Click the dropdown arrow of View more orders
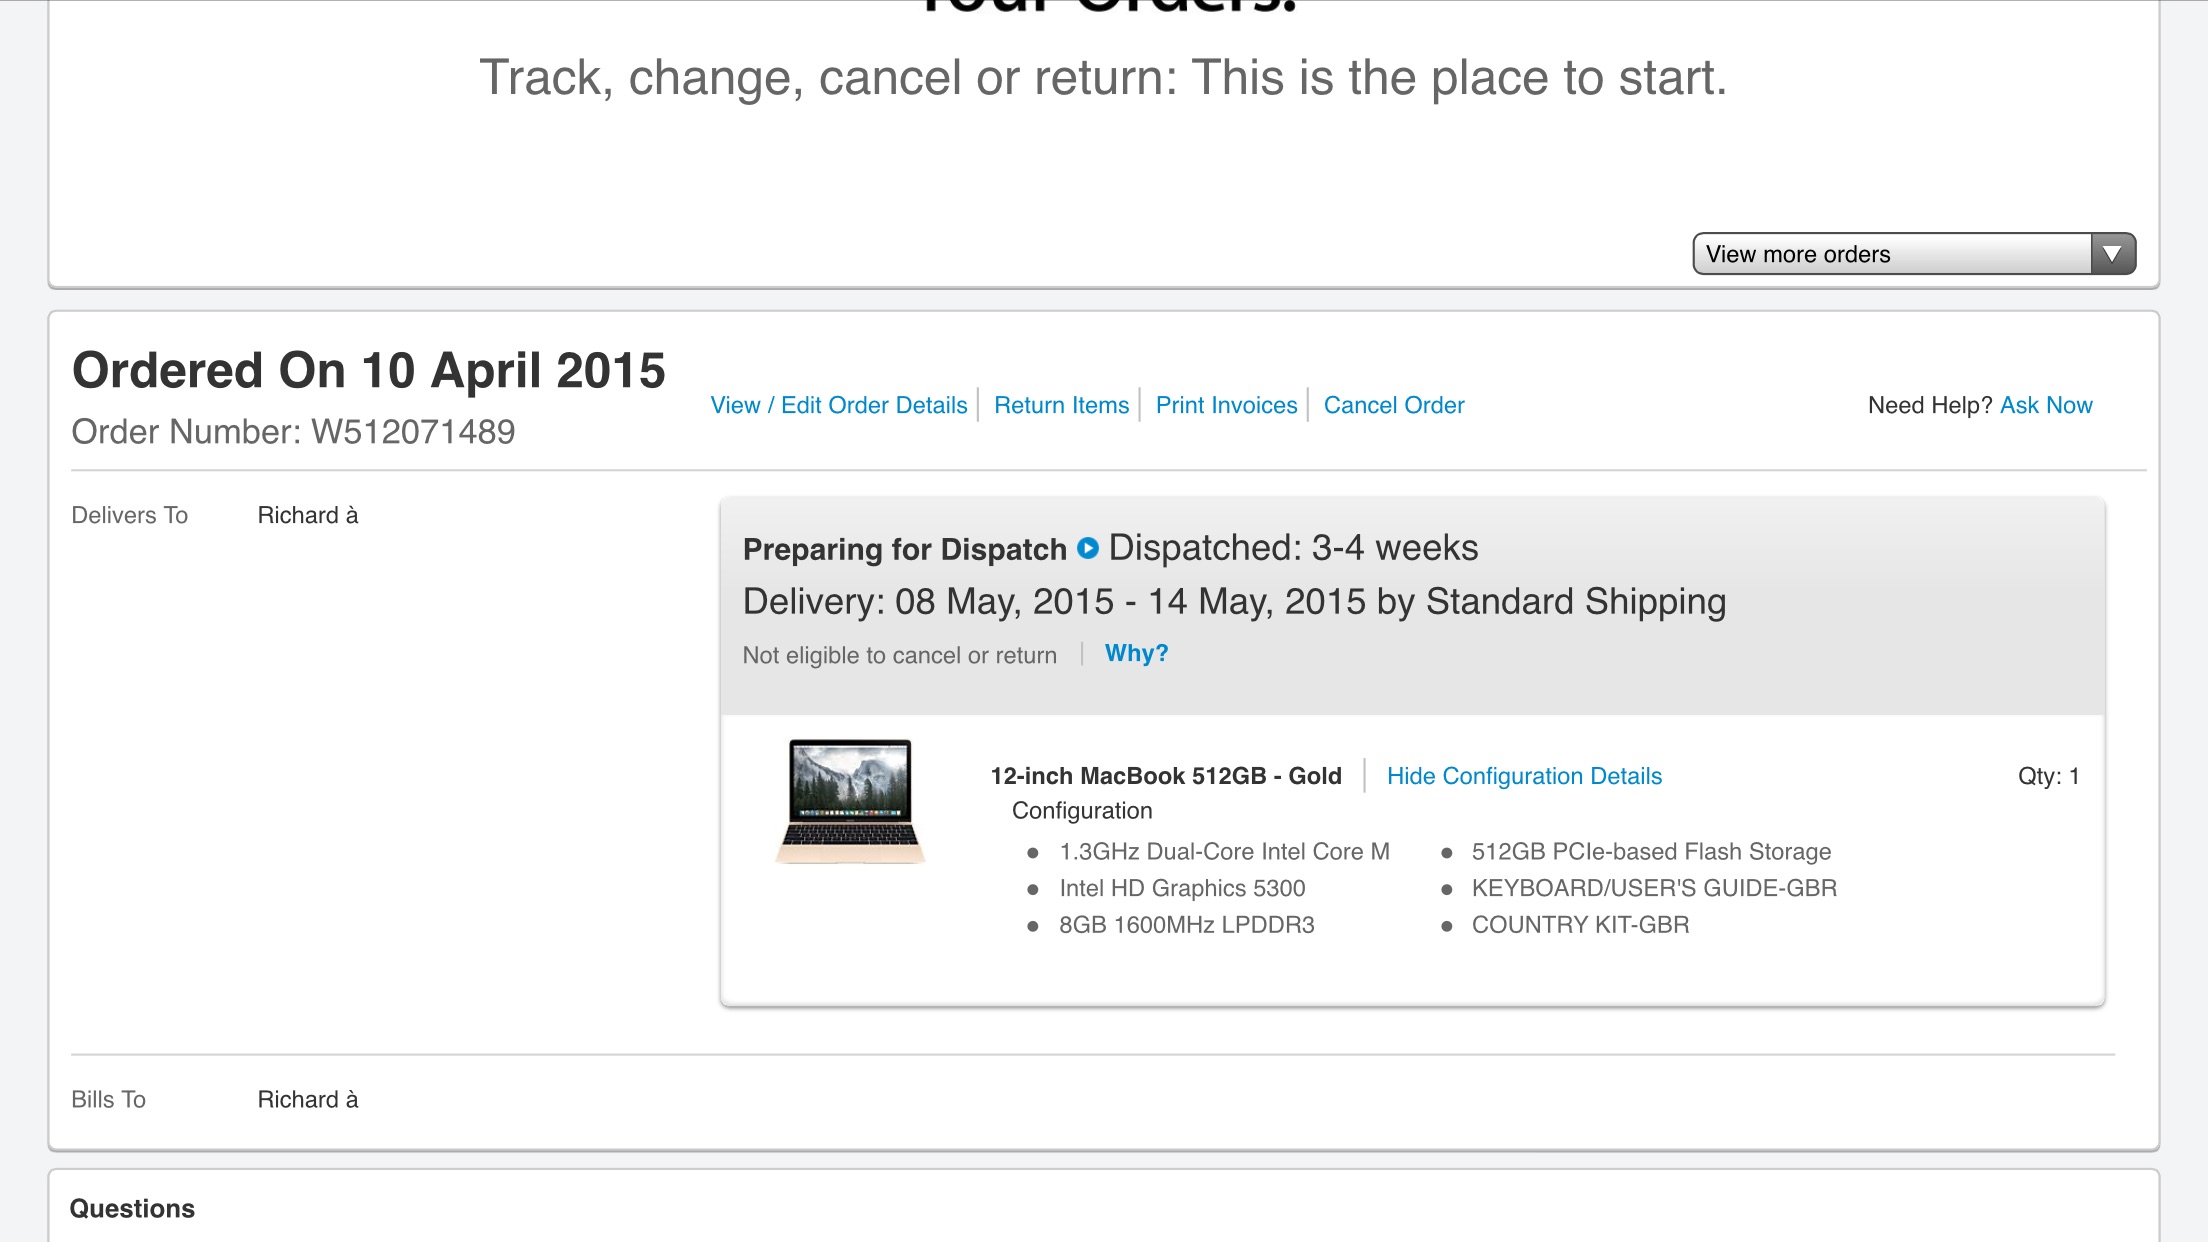 (2112, 254)
